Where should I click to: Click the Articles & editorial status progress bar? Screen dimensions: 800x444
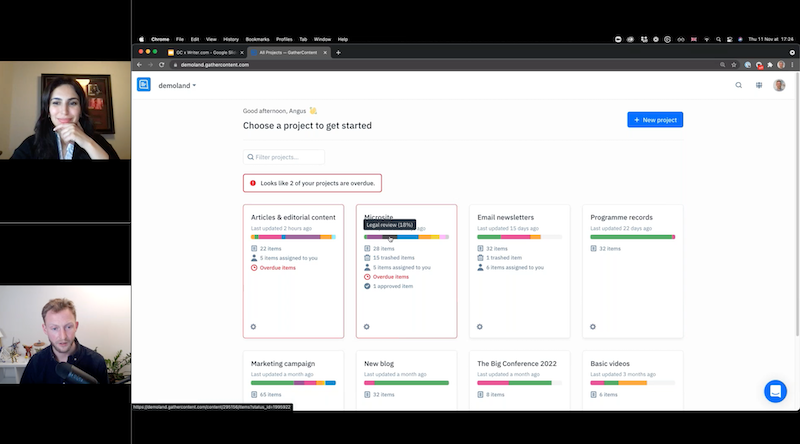pos(293,237)
